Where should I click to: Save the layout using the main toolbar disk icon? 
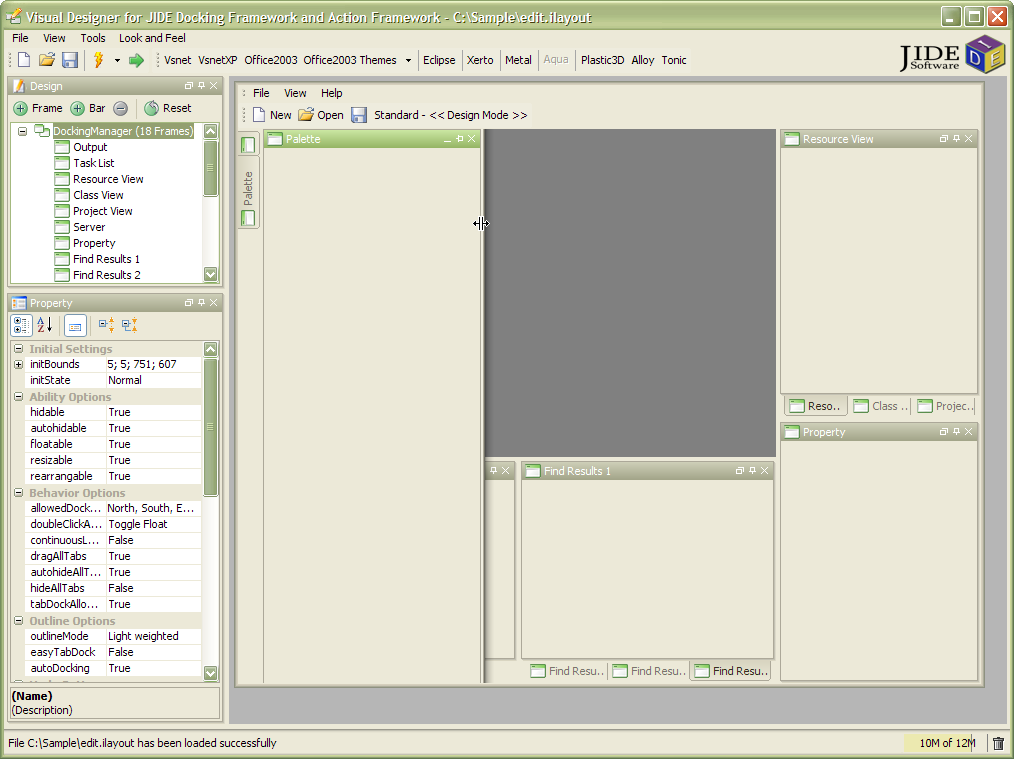pyautogui.click(x=70, y=60)
